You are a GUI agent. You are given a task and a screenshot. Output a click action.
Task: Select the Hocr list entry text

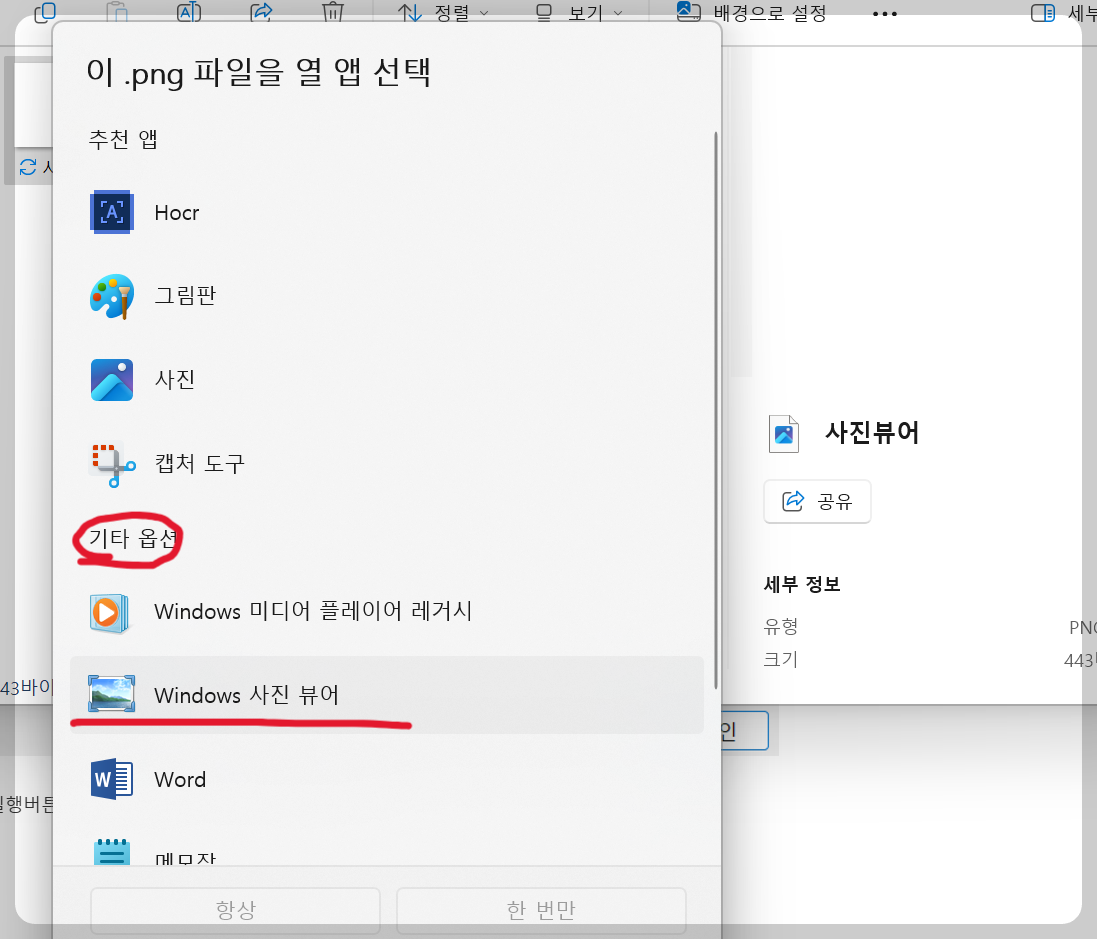coord(177,213)
